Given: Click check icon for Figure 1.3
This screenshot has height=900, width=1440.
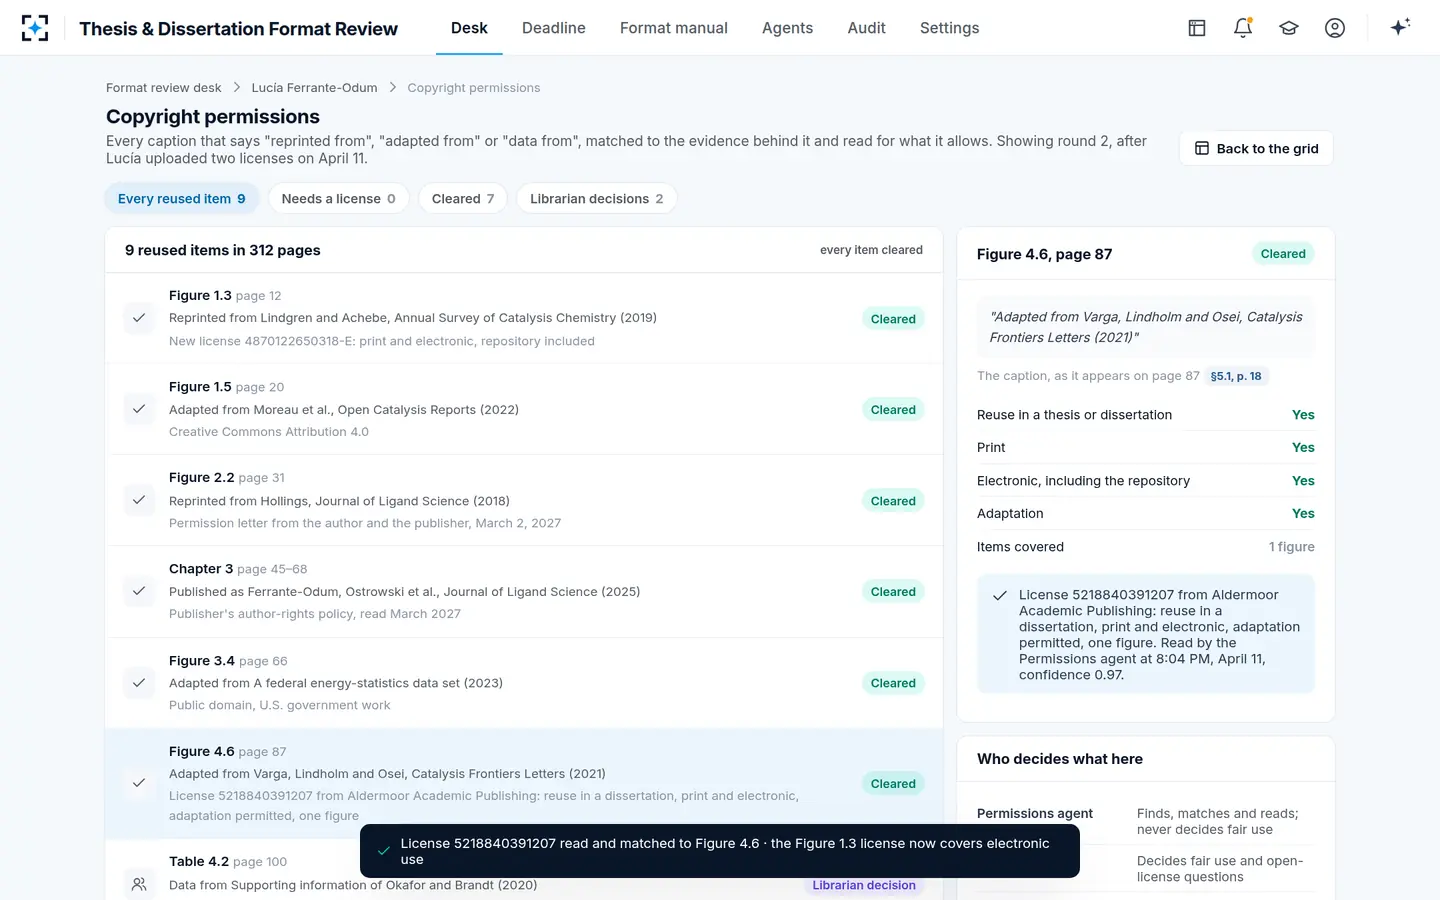Looking at the screenshot, I should (139, 318).
